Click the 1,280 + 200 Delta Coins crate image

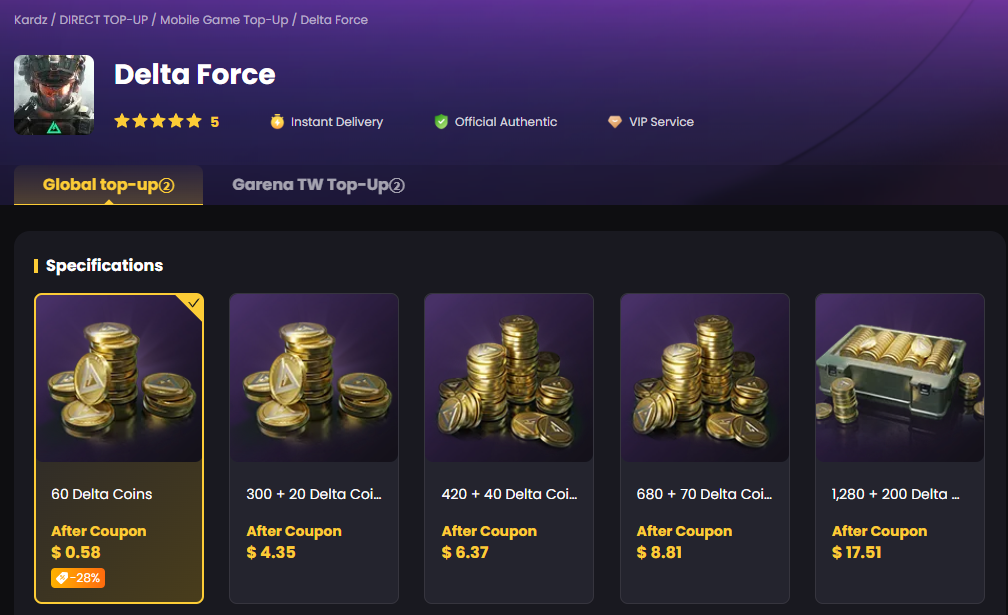[899, 378]
